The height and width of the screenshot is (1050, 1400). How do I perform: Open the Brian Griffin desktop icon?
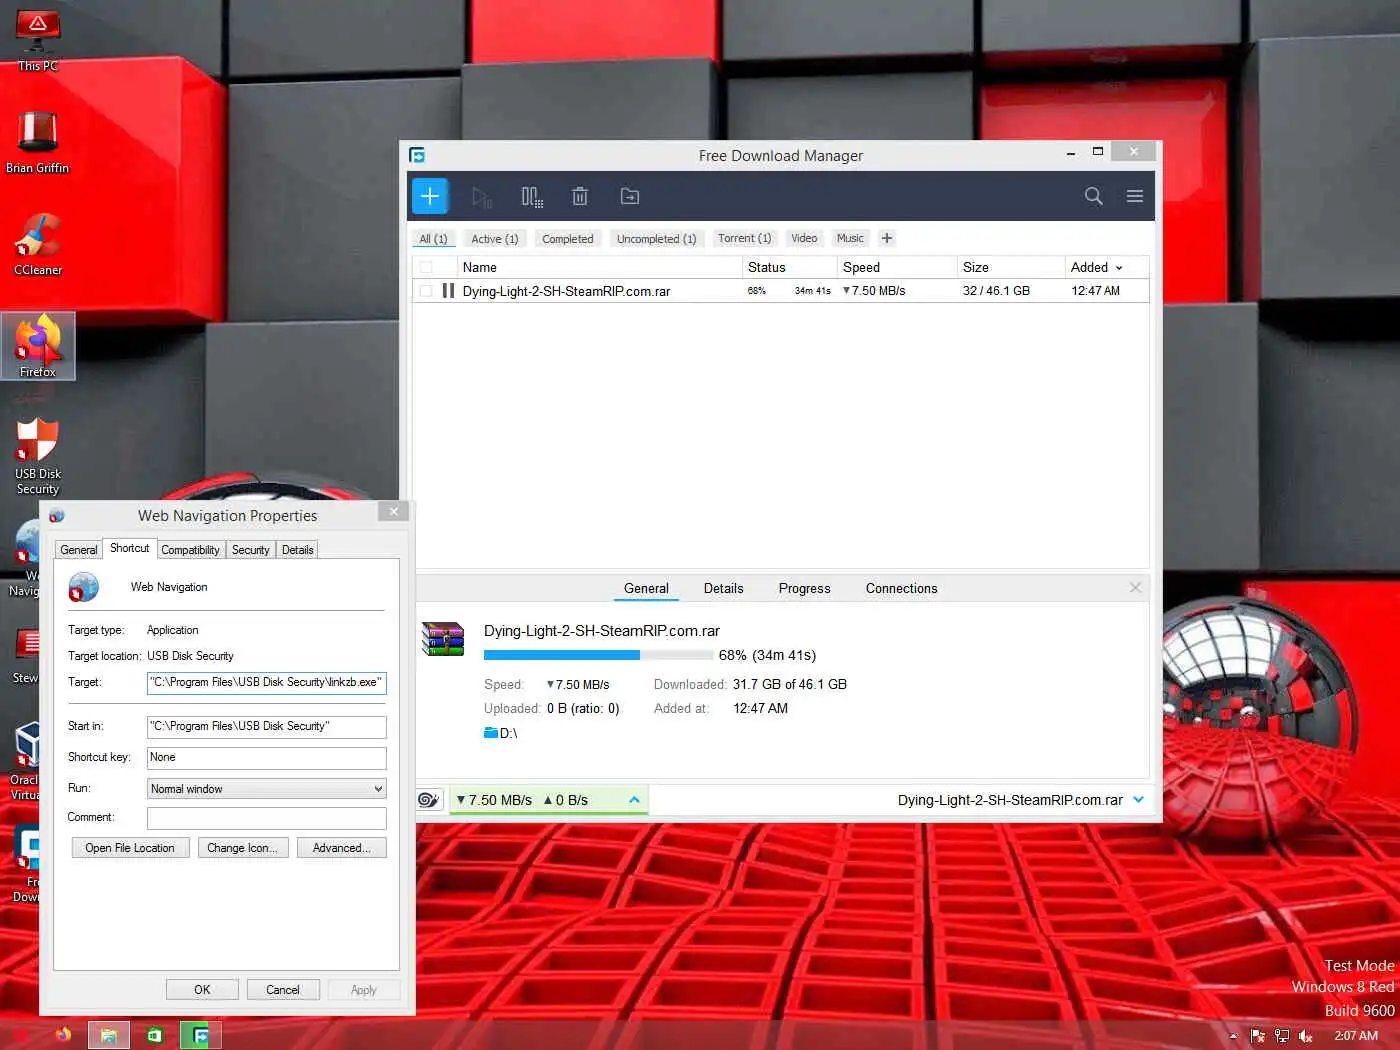point(38,142)
